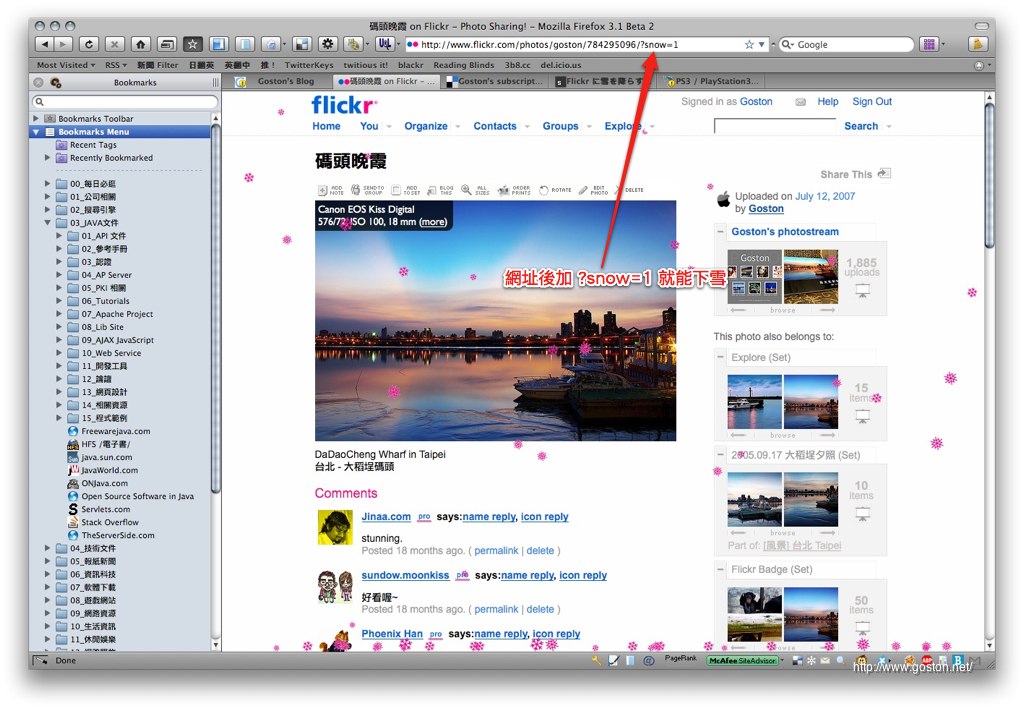Open the URL history dropdown arrow
The image size is (1024, 709).
click(761, 44)
